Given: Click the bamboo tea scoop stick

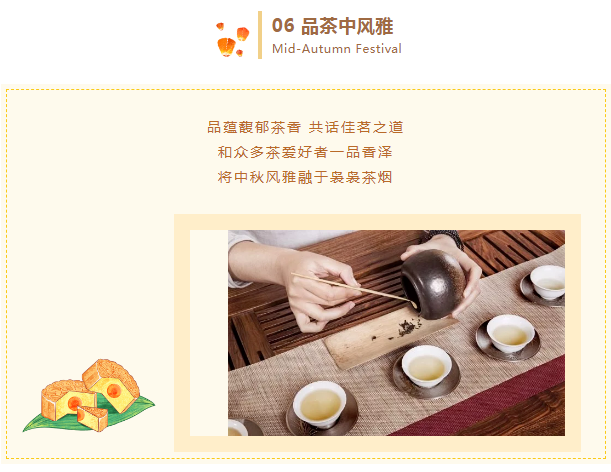Looking at the screenshot, I should (x=354, y=289).
